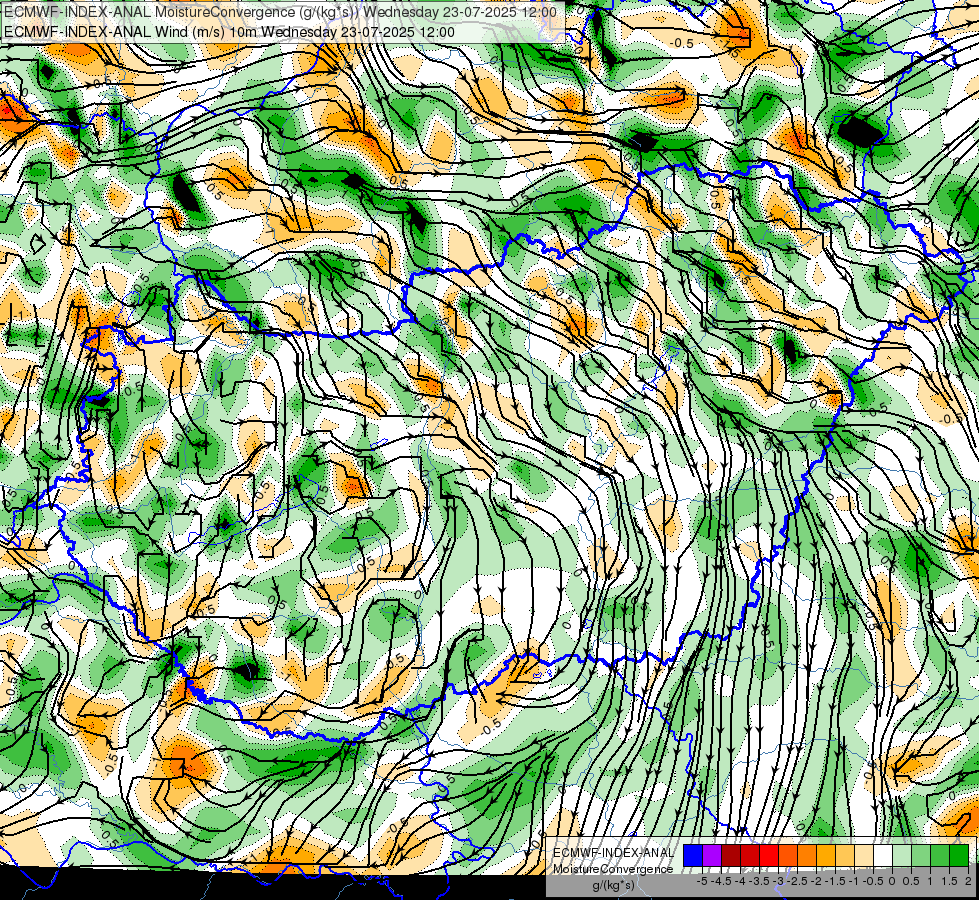Image resolution: width=979 pixels, height=900 pixels.
Task: Click ECMWF-INDEX-ANAL label in the legend box
Action: (613, 853)
